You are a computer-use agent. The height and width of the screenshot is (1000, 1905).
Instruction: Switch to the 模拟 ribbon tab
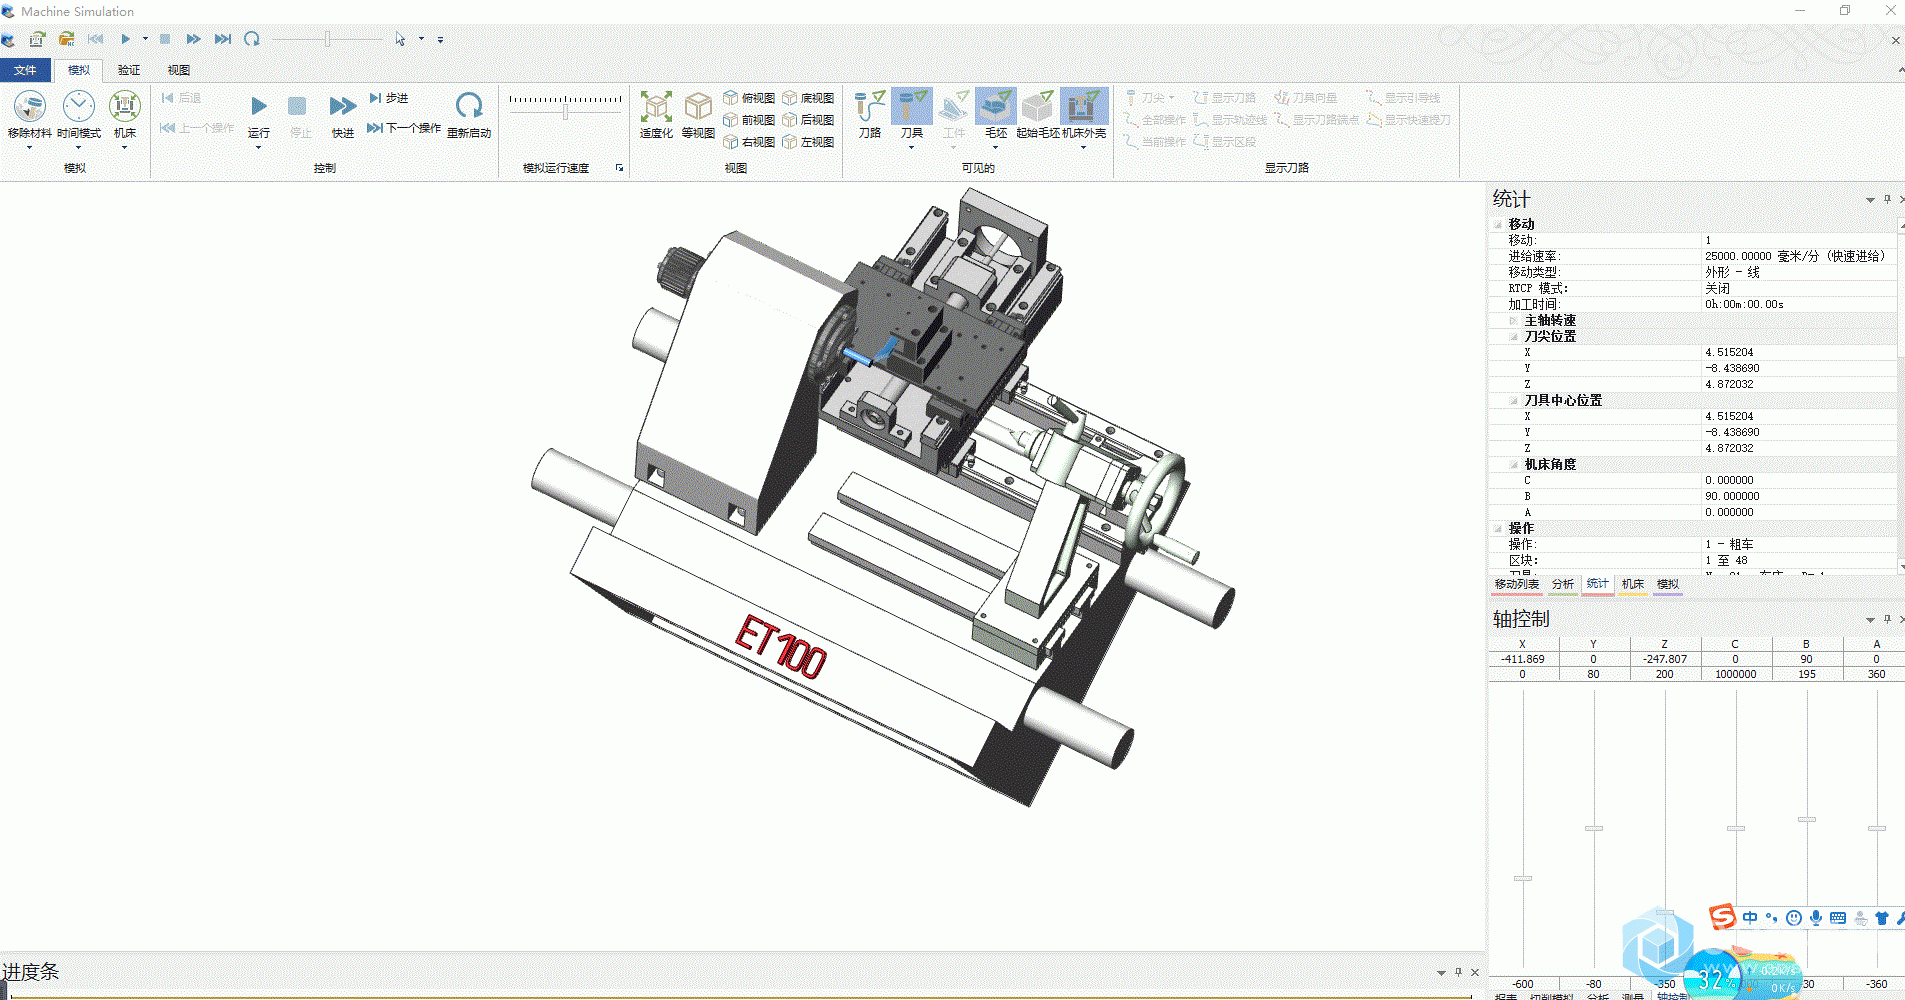pyautogui.click(x=79, y=70)
